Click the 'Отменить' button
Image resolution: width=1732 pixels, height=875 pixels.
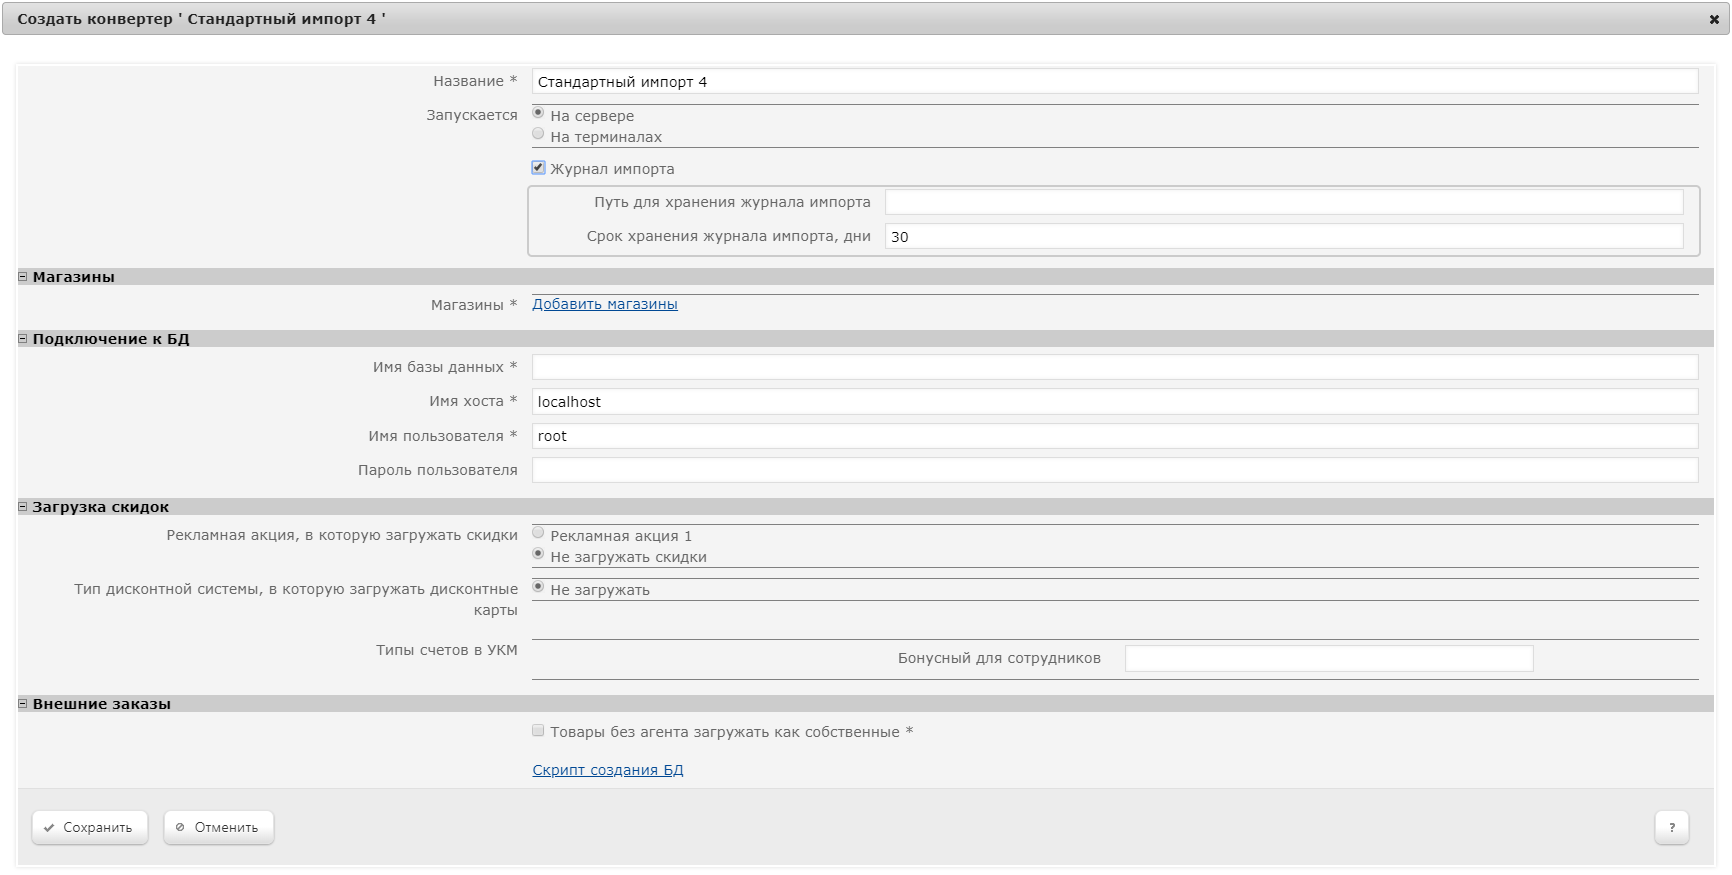click(219, 827)
